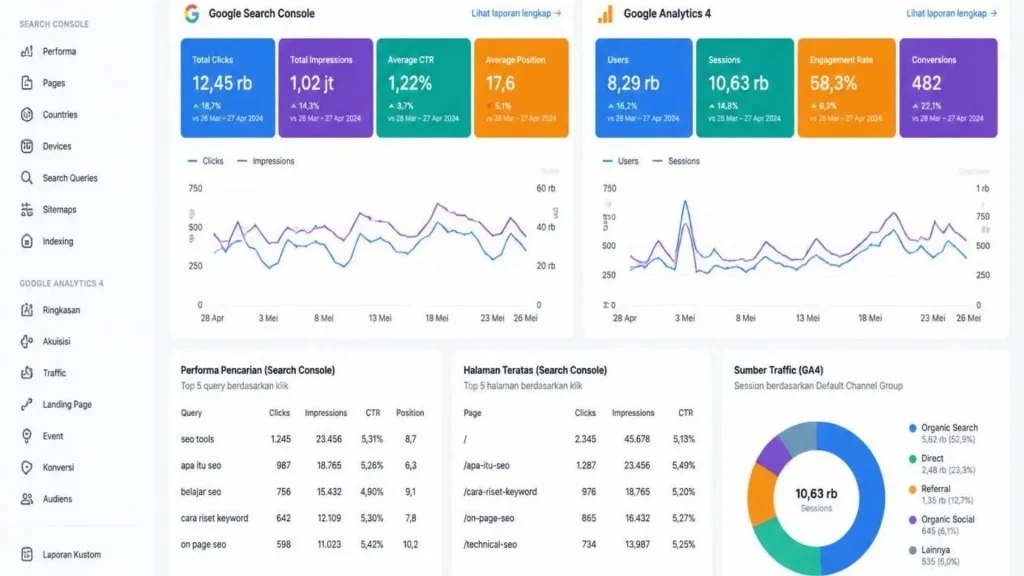Open Konversi in sidebar

point(58,468)
